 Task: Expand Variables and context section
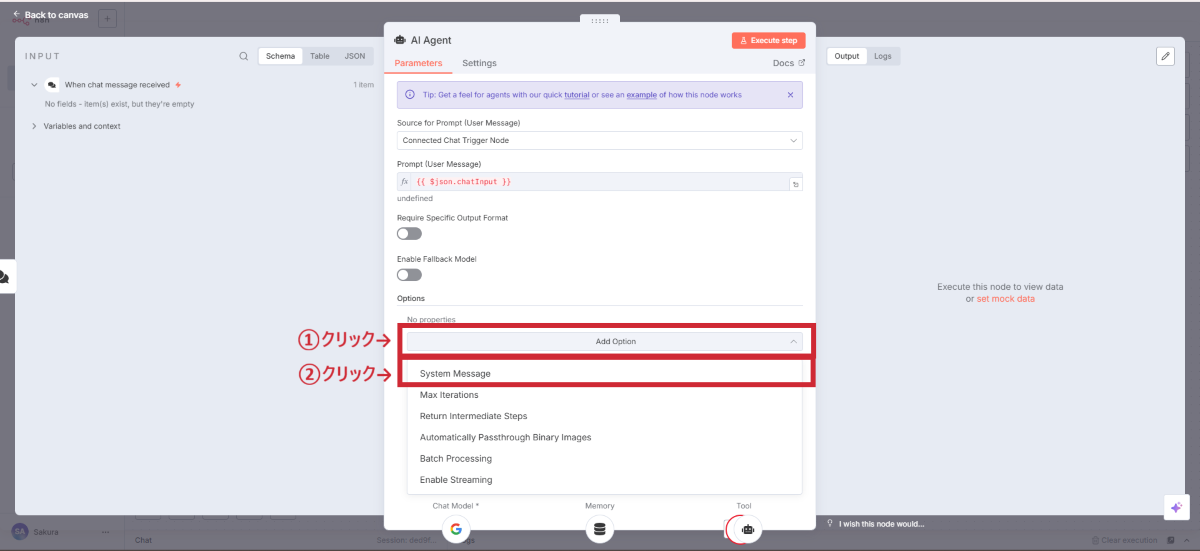pos(34,126)
